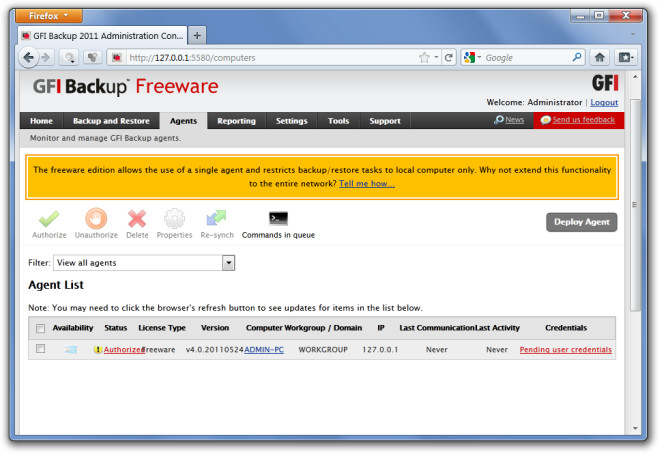Click the warning status icon beside Authorize
Image resolution: width=660 pixels, height=454 pixels.
pos(98,350)
